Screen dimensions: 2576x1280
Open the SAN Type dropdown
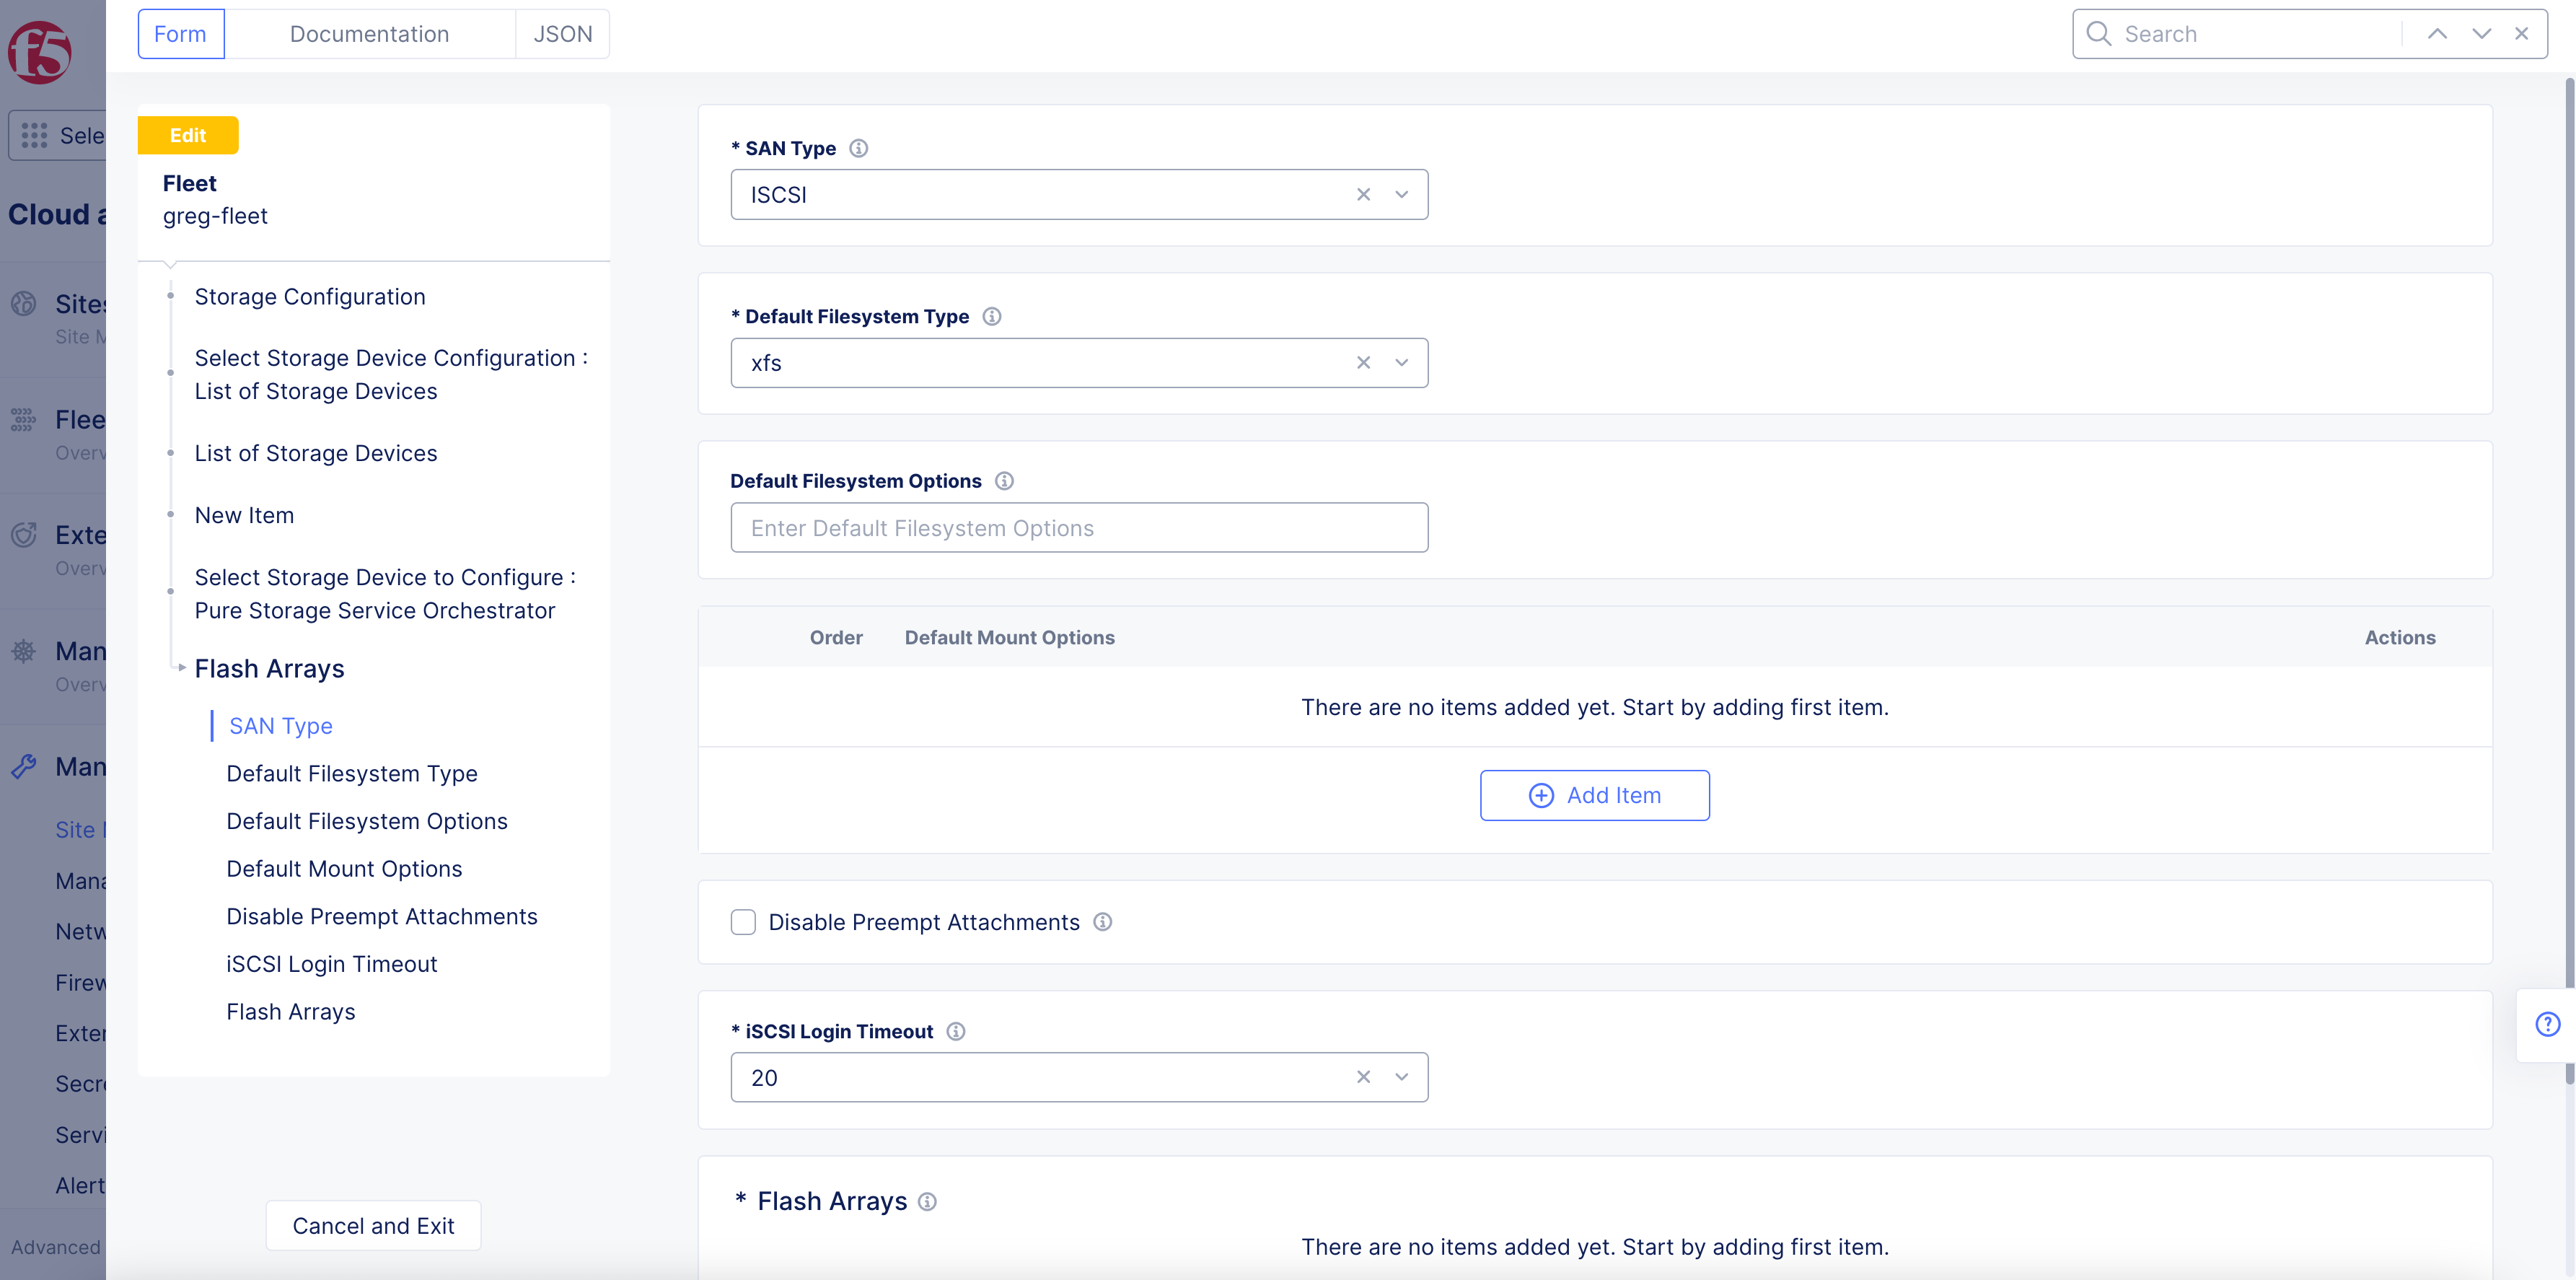pyautogui.click(x=1401, y=195)
